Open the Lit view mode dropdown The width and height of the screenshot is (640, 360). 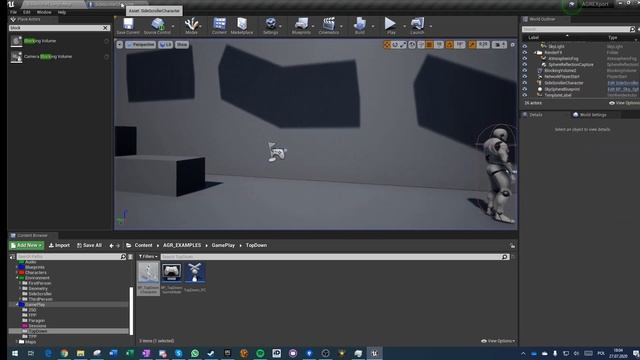[x=165, y=44]
